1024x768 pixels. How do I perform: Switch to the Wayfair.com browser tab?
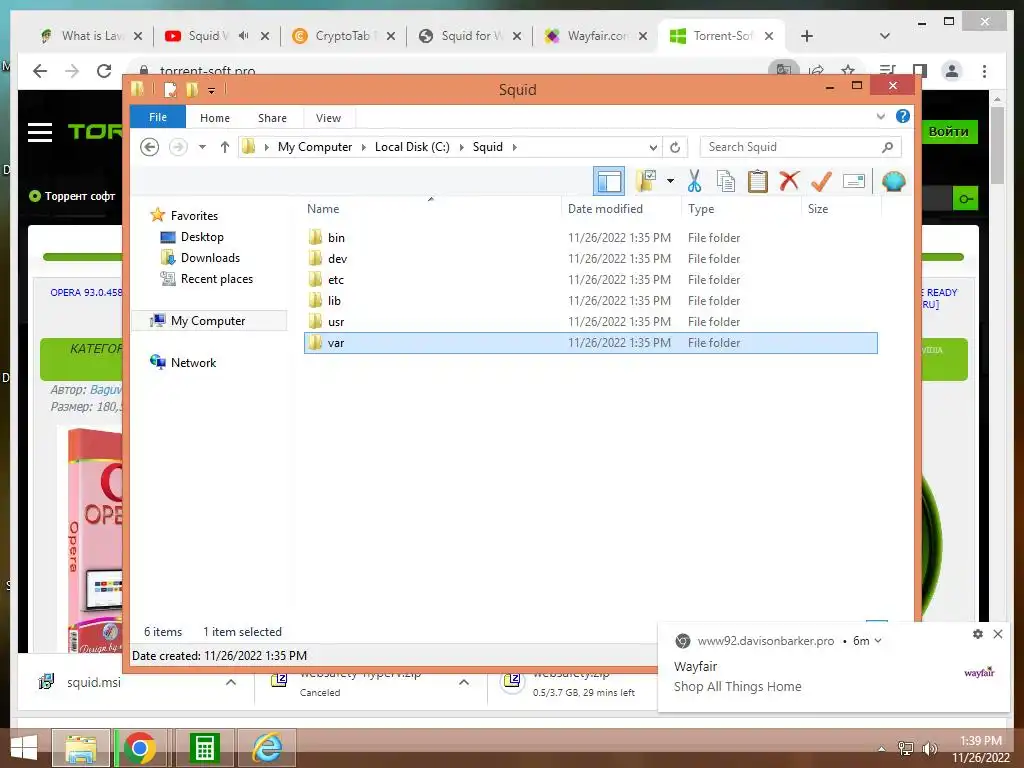(x=598, y=36)
